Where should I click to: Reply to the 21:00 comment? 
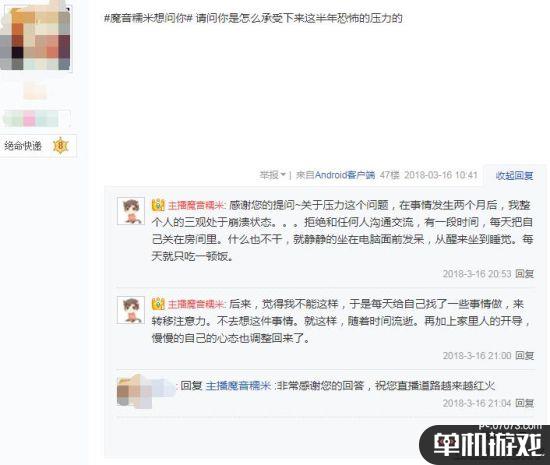[525, 356]
